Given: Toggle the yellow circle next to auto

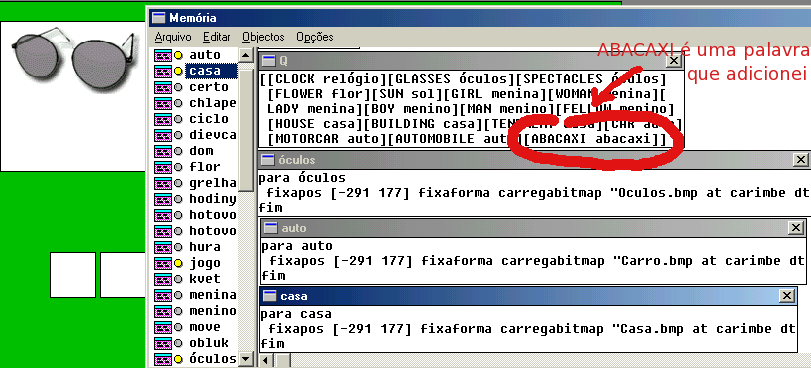Looking at the screenshot, I should [x=178, y=55].
